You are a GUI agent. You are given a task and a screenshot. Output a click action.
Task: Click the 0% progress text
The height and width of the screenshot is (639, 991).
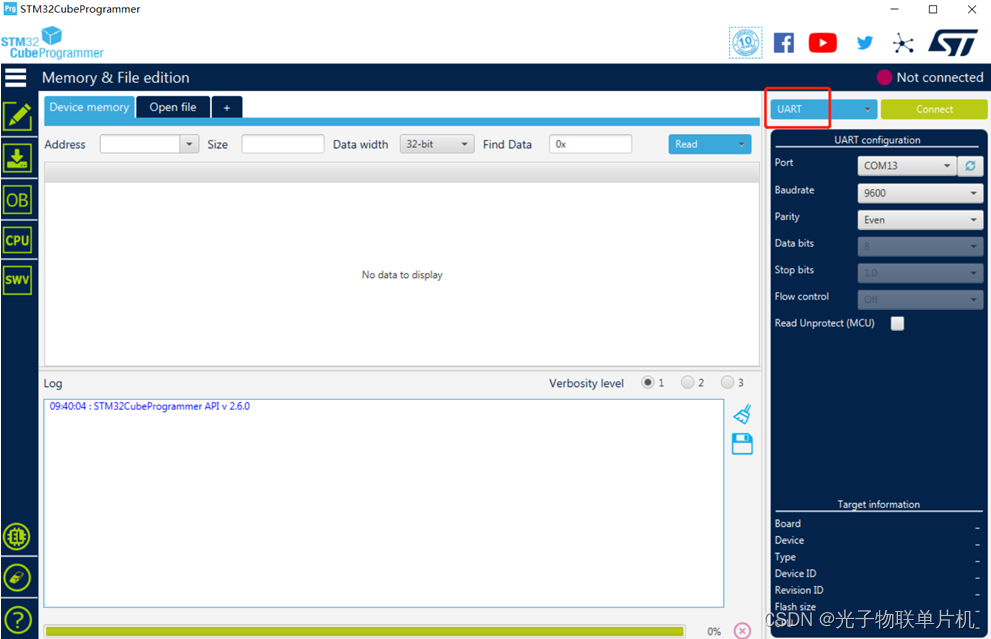tap(714, 631)
